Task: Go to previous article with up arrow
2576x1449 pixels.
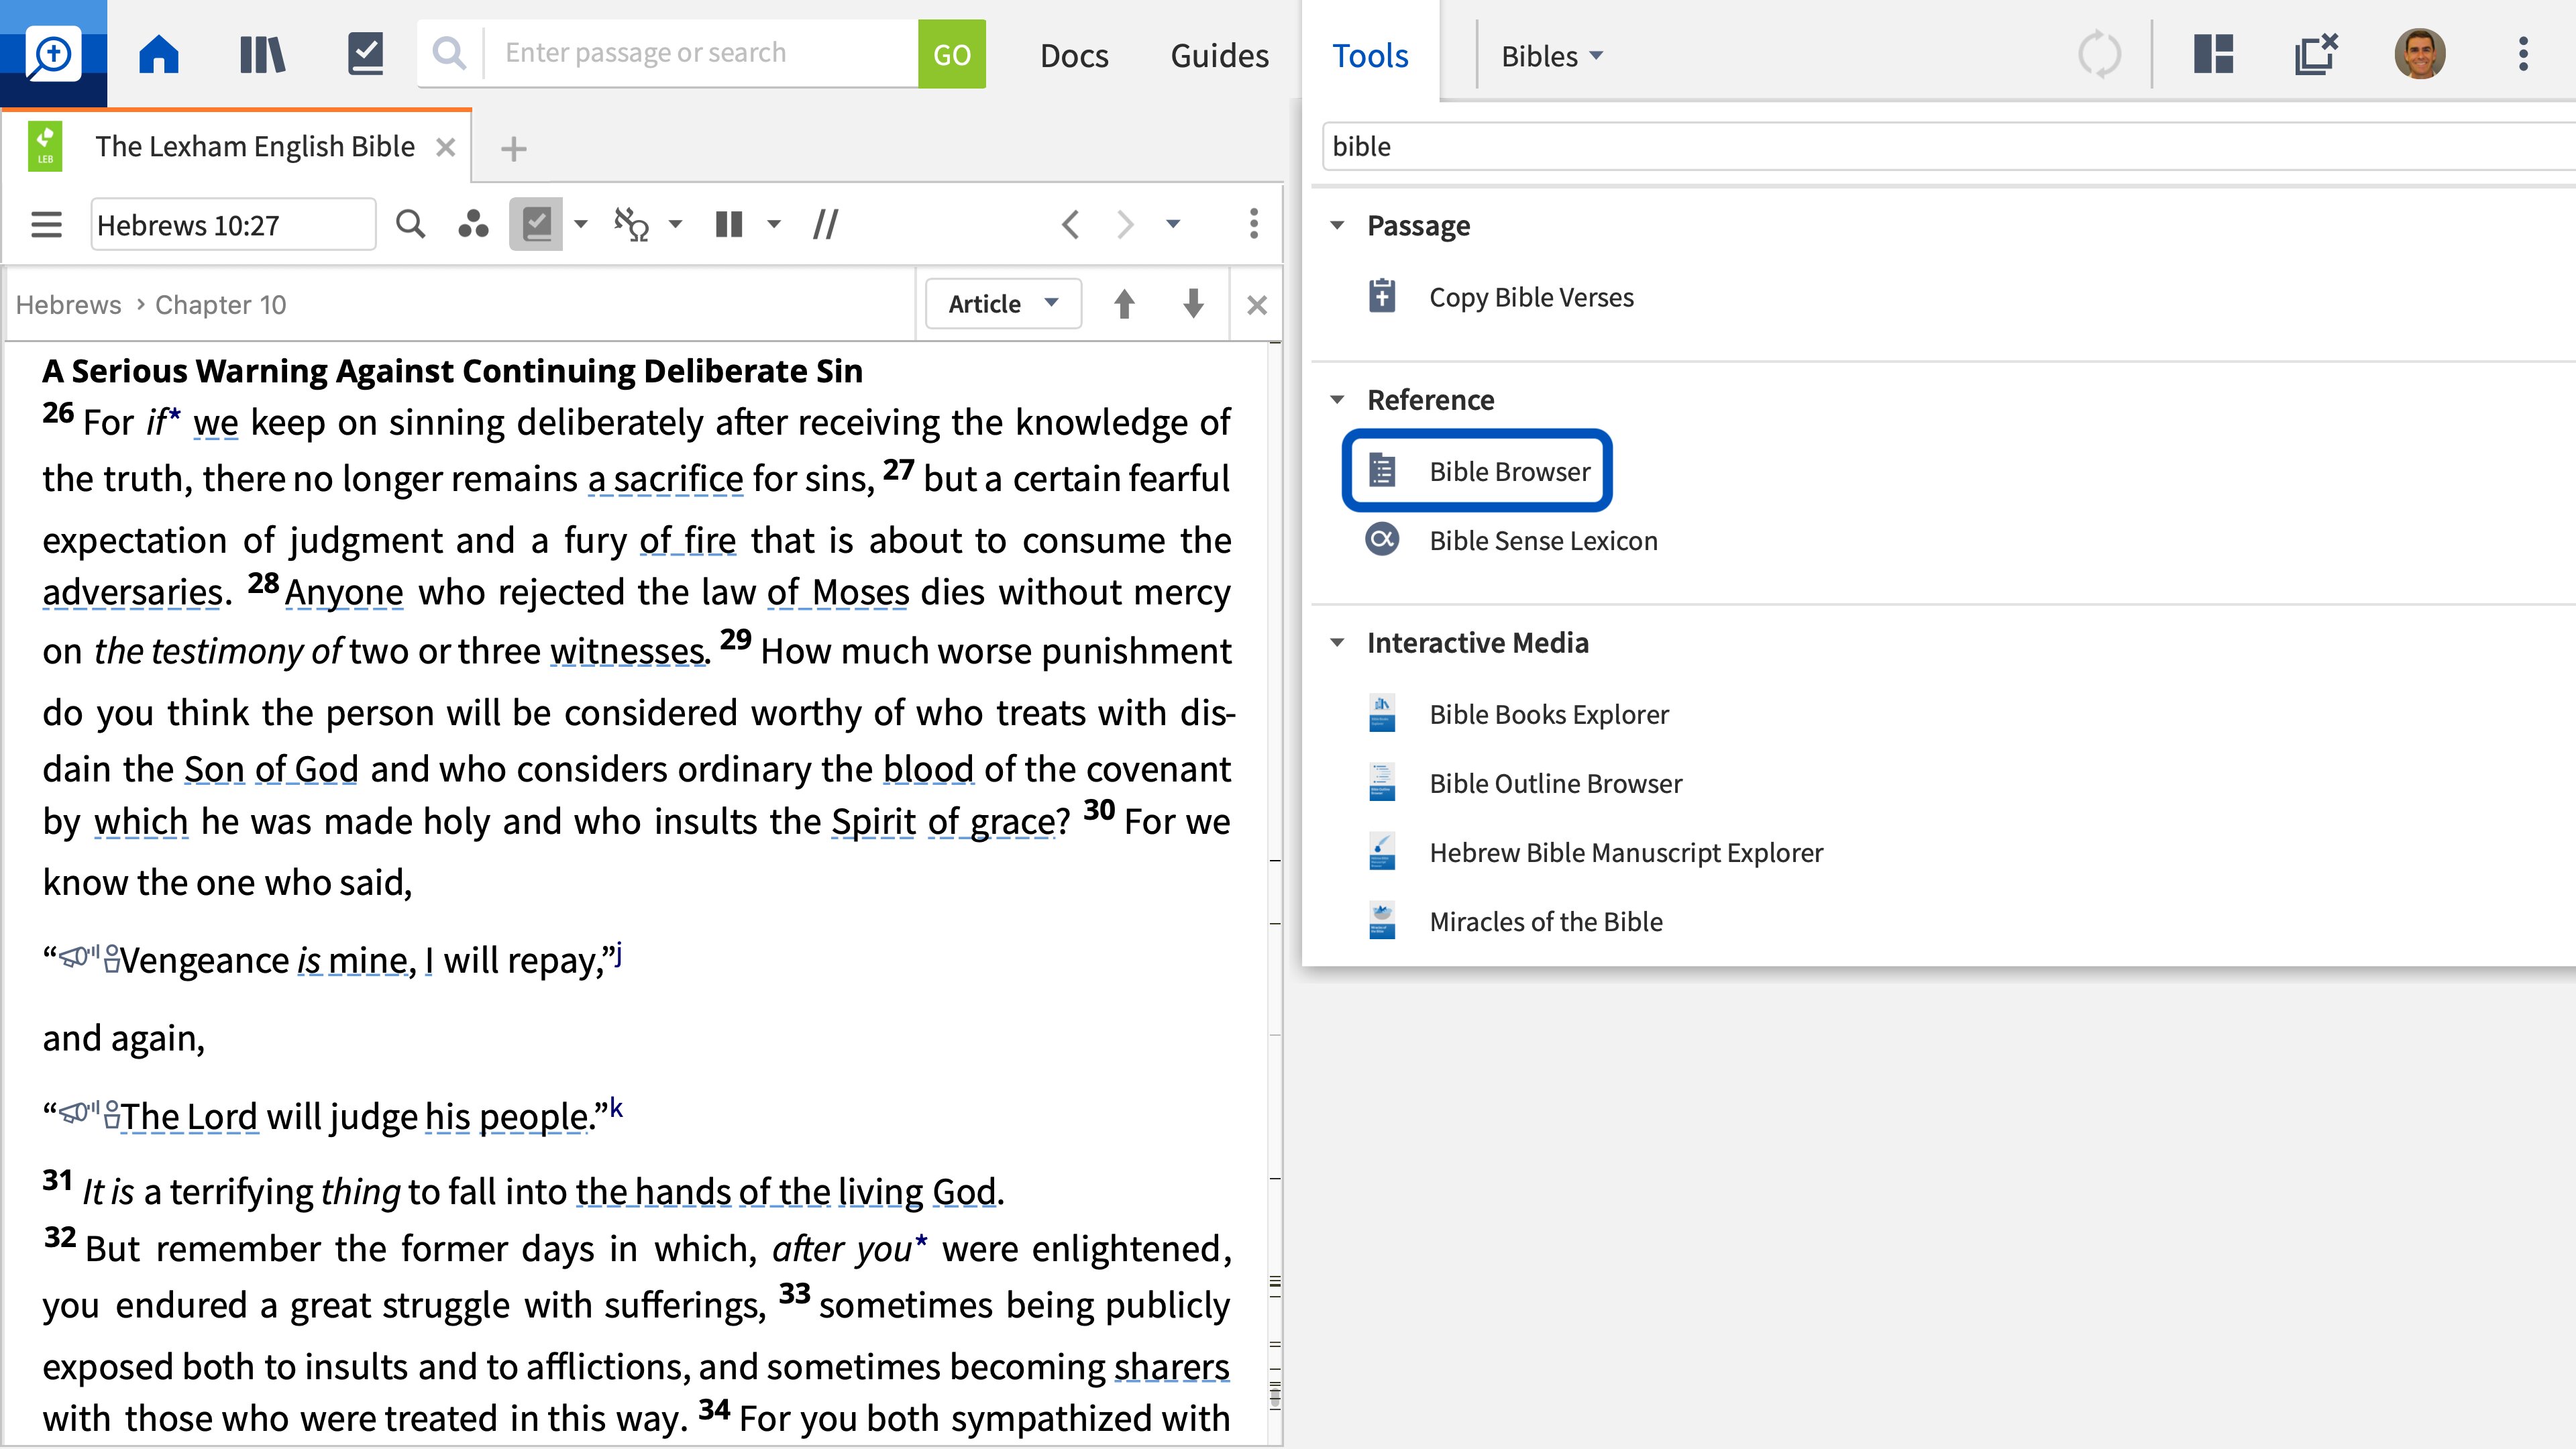Action: coord(1124,304)
